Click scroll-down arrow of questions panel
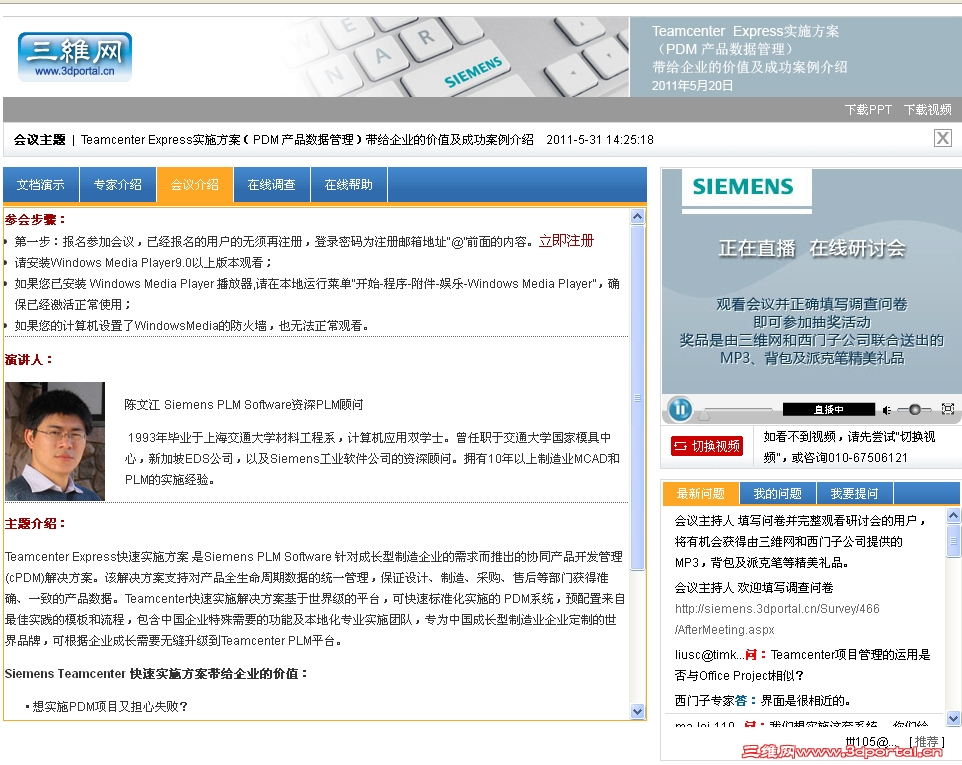Image resolution: width=962 pixels, height=765 pixels. (953, 718)
